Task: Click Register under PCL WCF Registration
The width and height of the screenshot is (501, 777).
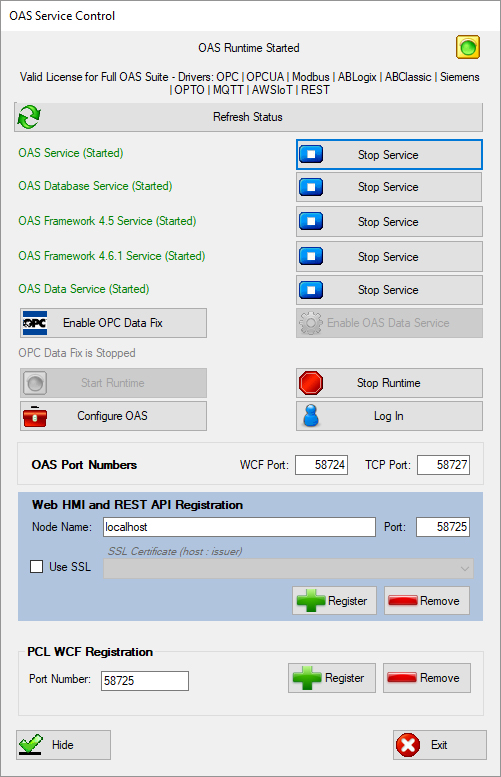Action: coord(332,677)
